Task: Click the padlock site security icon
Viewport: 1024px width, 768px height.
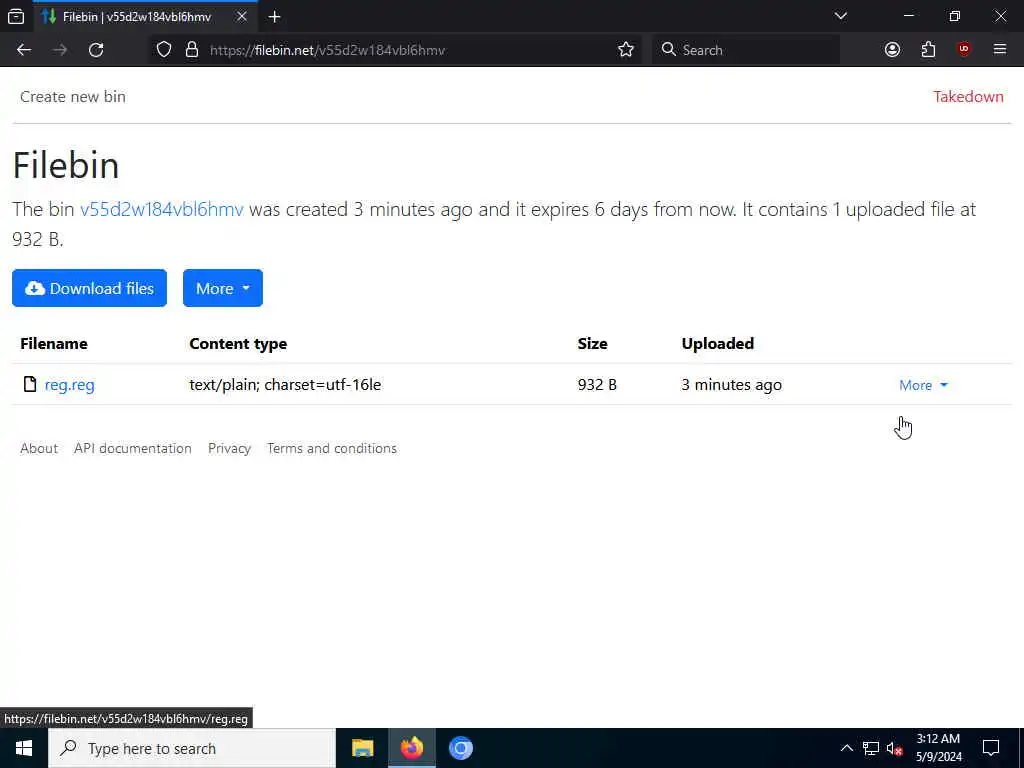Action: (191, 50)
